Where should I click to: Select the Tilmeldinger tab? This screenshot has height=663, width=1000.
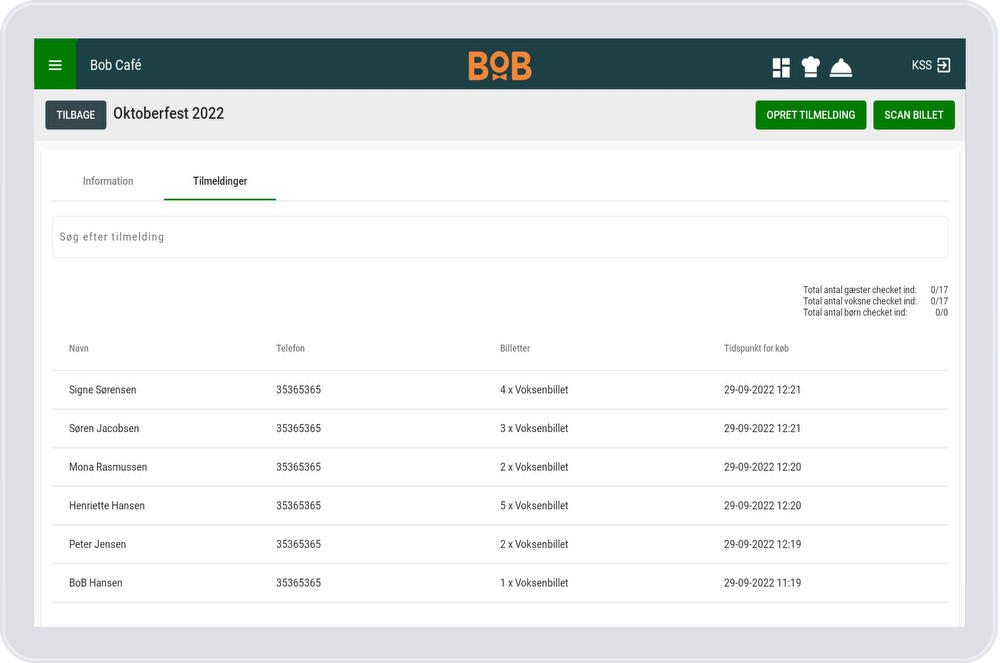220,181
